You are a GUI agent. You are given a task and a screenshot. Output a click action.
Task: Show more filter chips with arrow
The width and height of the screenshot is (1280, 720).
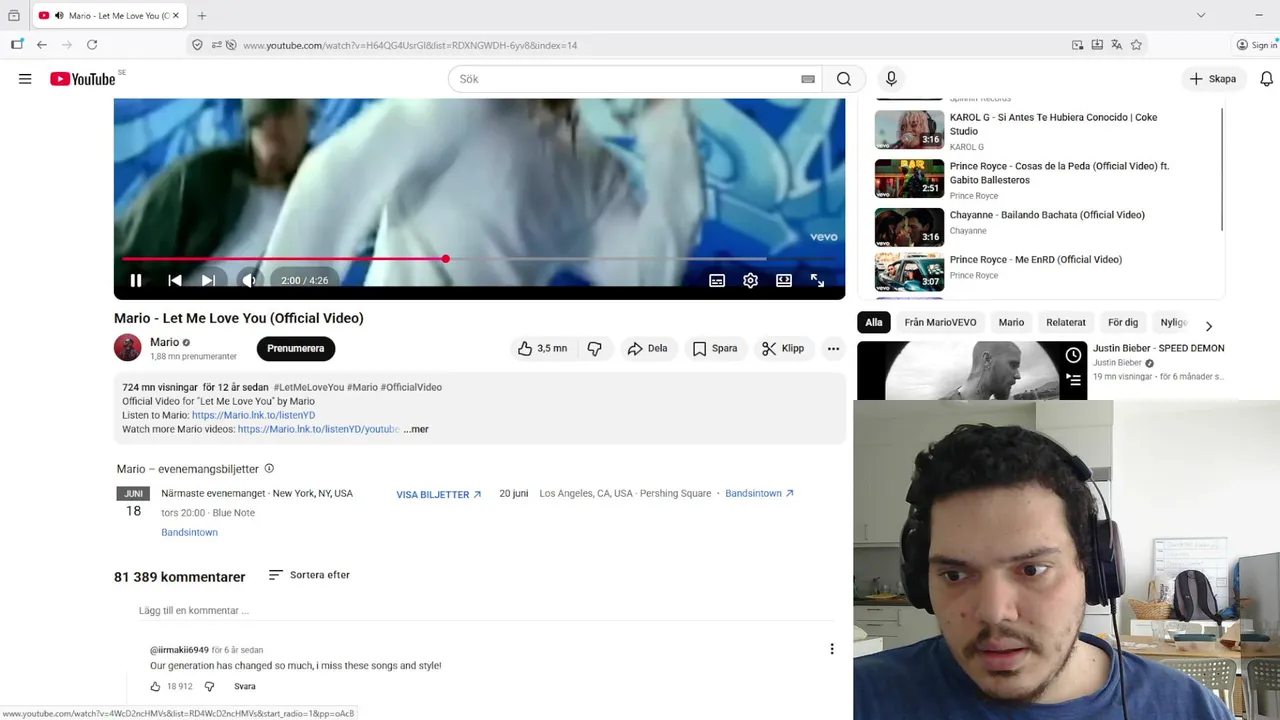[1208, 326]
